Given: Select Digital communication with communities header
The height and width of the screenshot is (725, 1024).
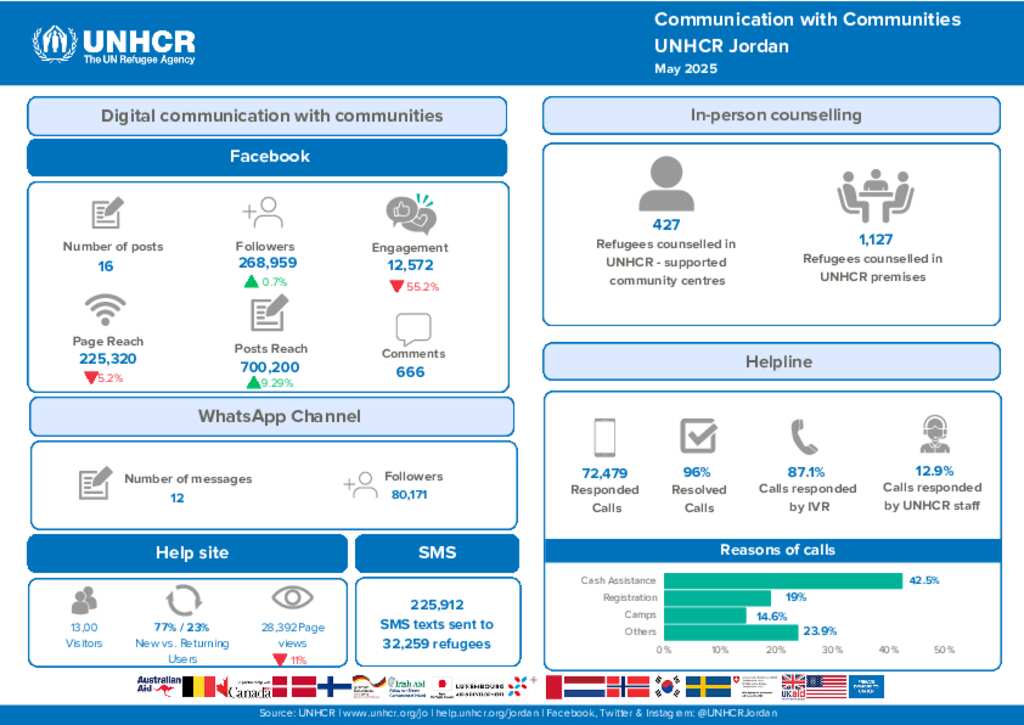Looking at the screenshot, I should 267,116.
